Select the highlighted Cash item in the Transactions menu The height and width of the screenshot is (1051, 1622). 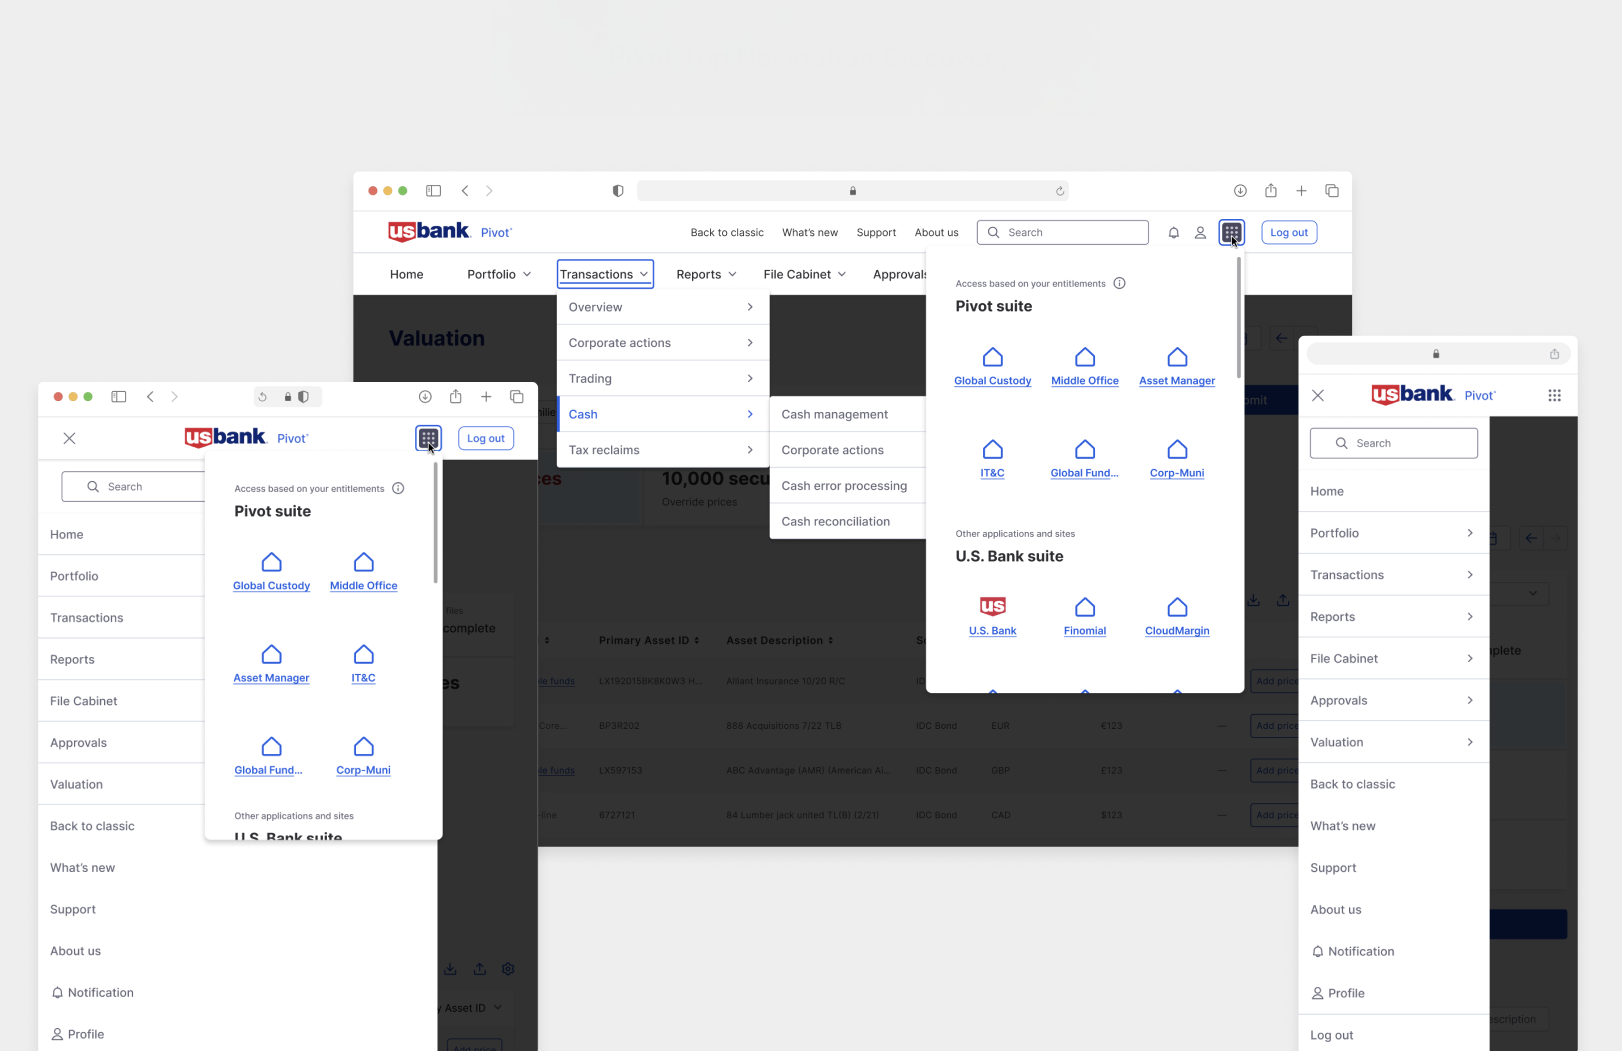coord(662,414)
